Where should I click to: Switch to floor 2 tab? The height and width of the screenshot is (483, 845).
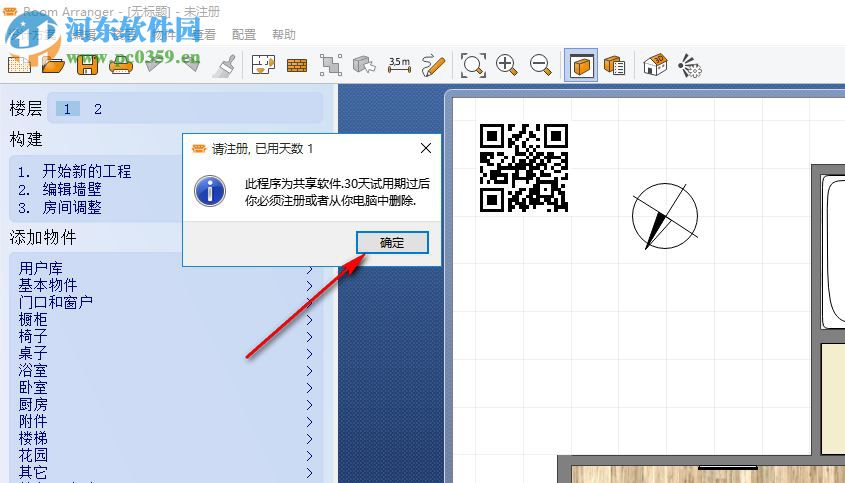tap(98, 109)
